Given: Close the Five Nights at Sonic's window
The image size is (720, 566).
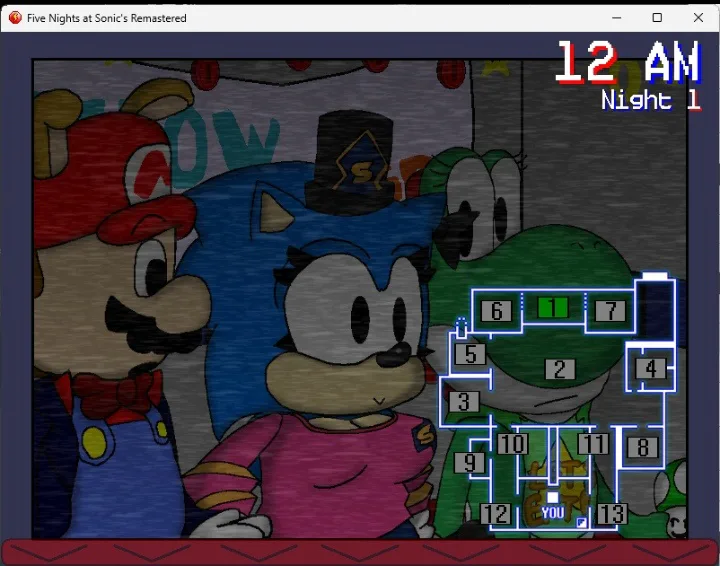Looking at the screenshot, I should 698,18.
